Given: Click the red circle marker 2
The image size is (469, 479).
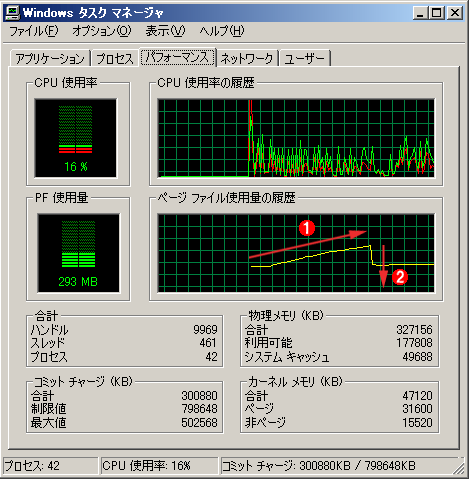Looking at the screenshot, I should pos(400,276).
